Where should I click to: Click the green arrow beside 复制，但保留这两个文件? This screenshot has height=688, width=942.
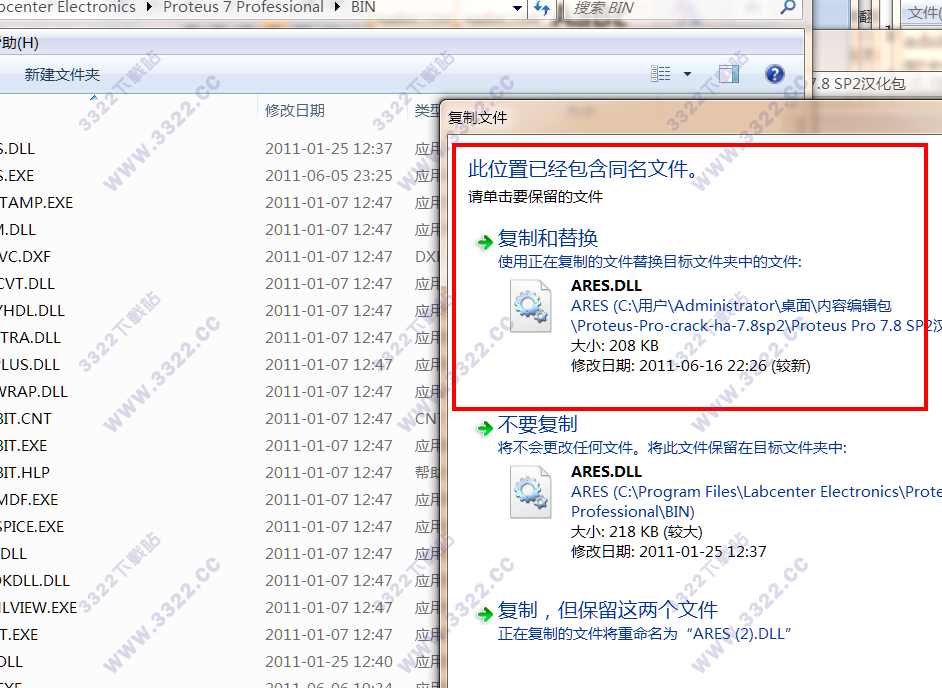(484, 611)
